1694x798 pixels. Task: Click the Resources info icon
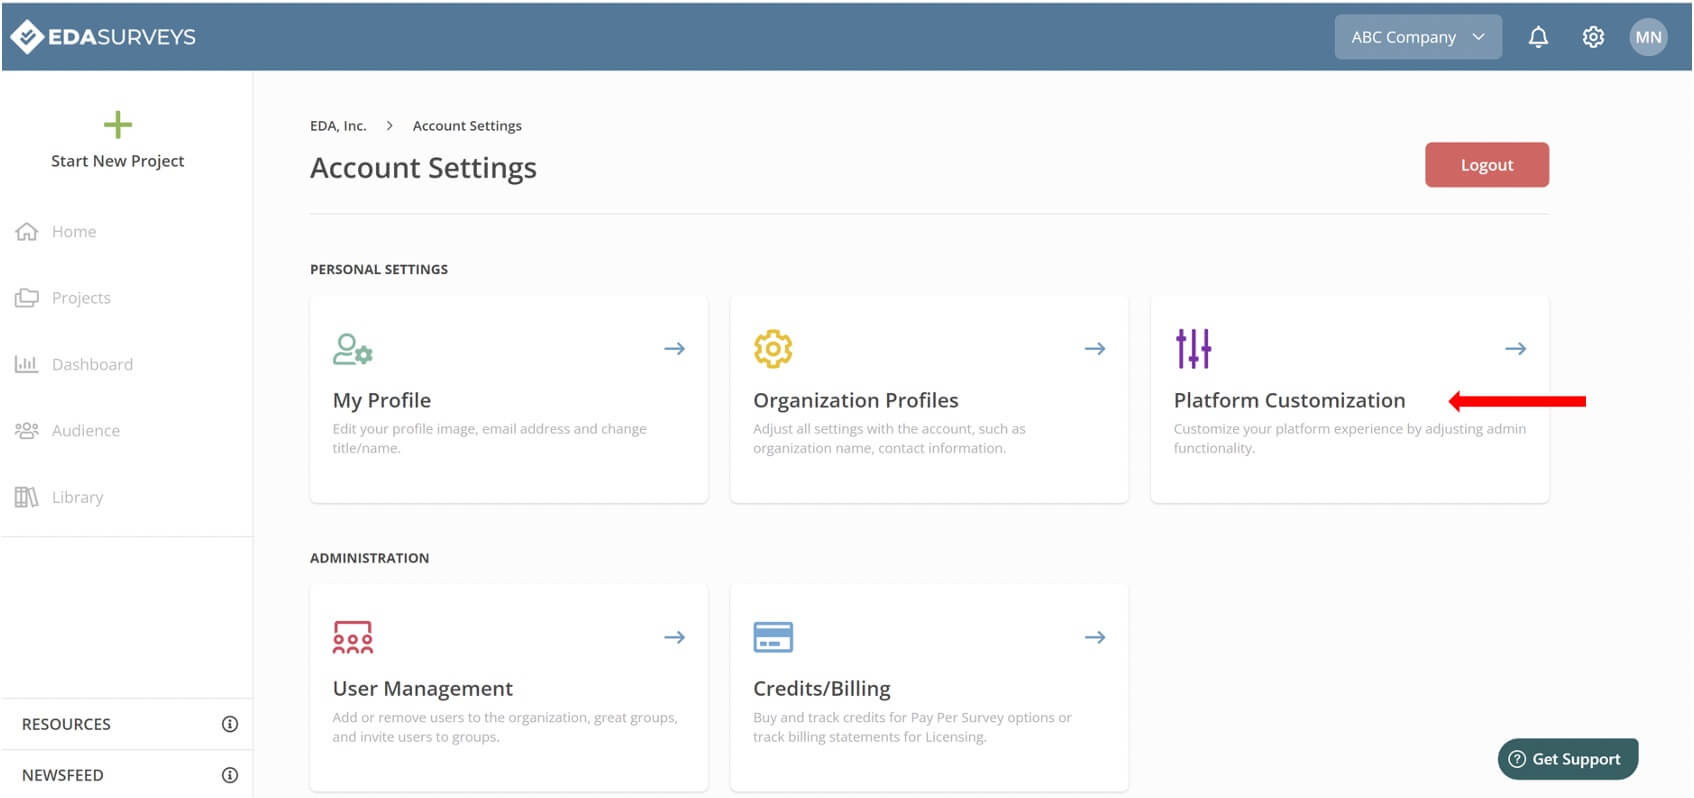pyautogui.click(x=230, y=724)
